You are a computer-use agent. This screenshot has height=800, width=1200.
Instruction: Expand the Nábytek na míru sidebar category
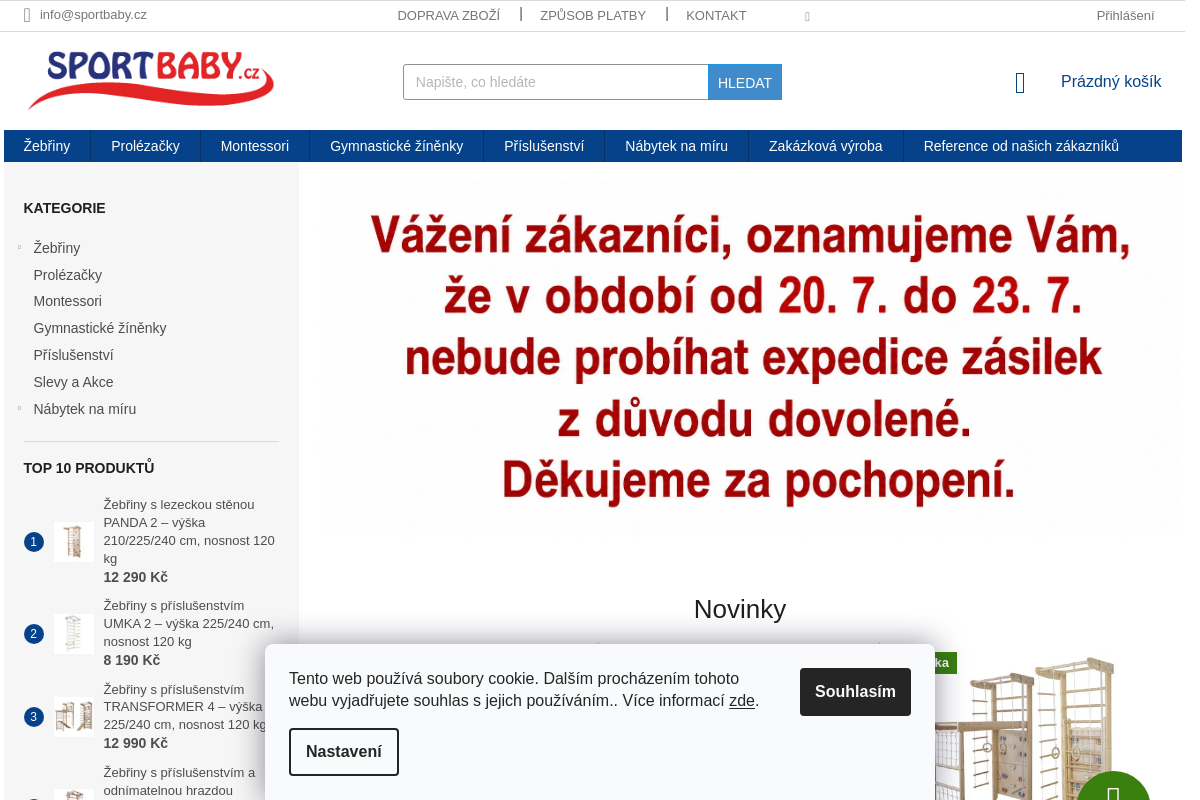coord(19,408)
